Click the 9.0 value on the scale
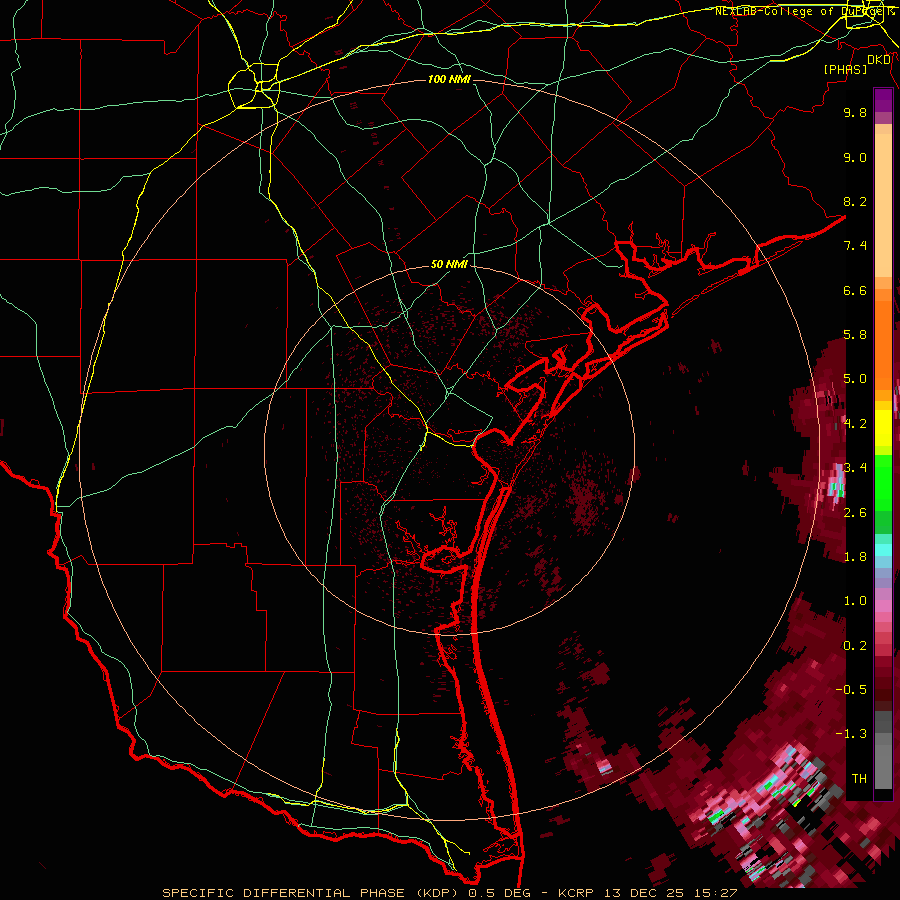Viewport: 900px width, 900px height. point(855,157)
